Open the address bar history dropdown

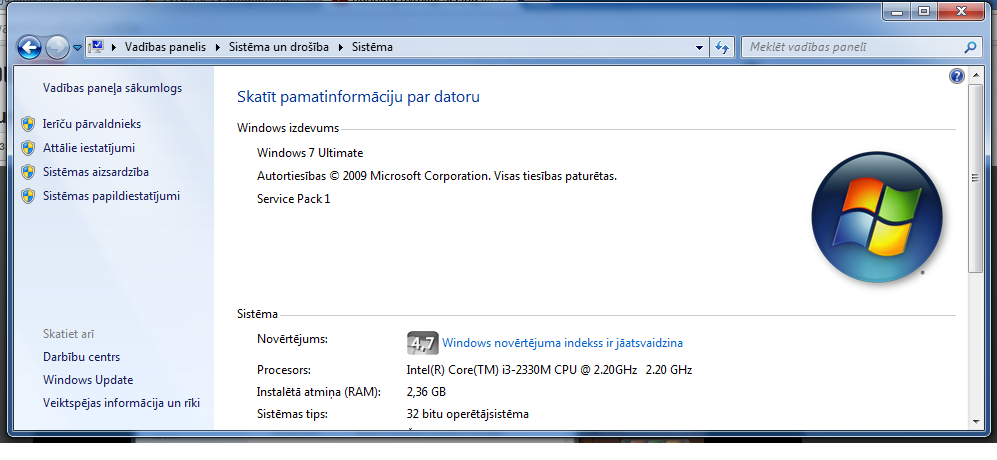(699, 48)
